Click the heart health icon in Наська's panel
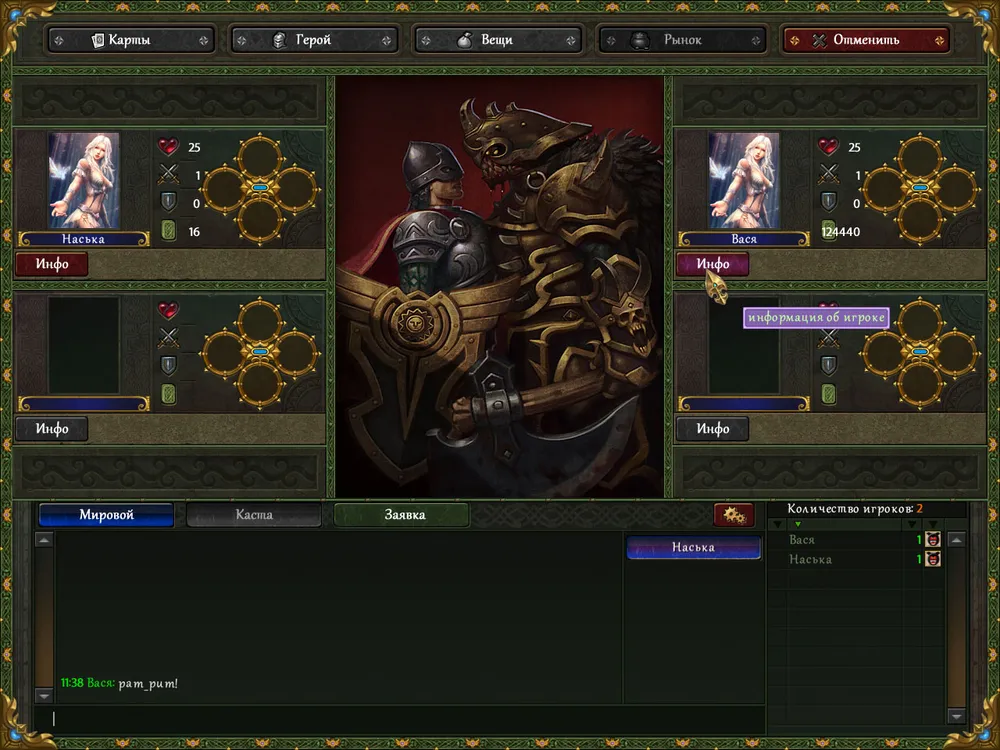The height and width of the screenshot is (750, 1000). (168, 147)
